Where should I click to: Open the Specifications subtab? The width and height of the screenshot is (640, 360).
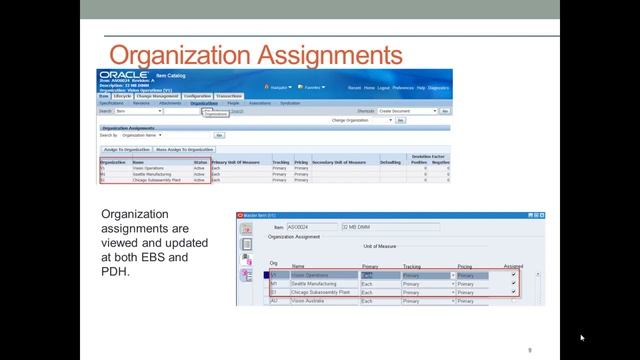[111, 103]
